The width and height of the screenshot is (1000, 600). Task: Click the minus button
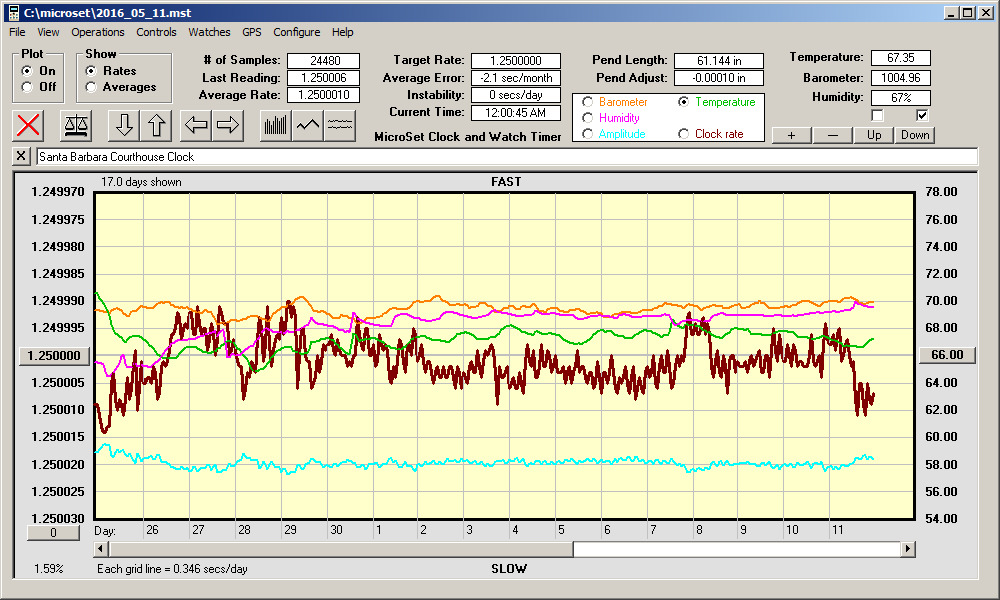tap(832, 135)
